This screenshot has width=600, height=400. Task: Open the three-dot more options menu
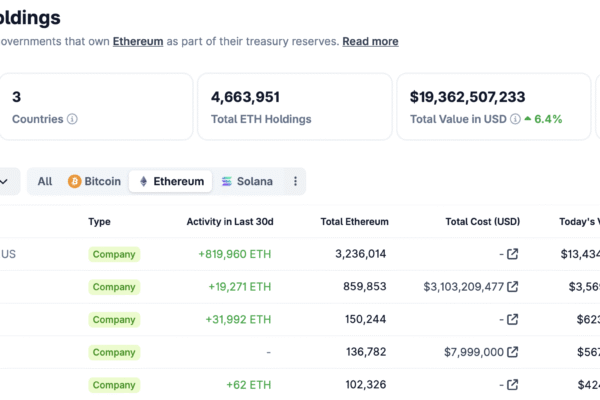tap(294, 182)
